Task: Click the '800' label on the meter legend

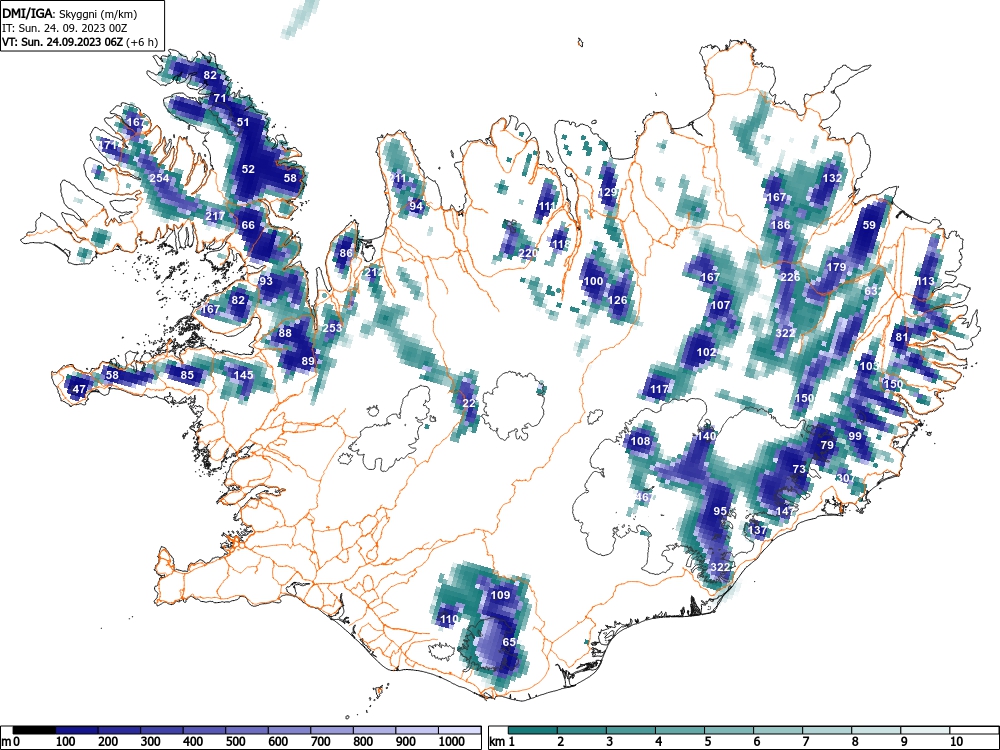Action: (x=362, y=742)
